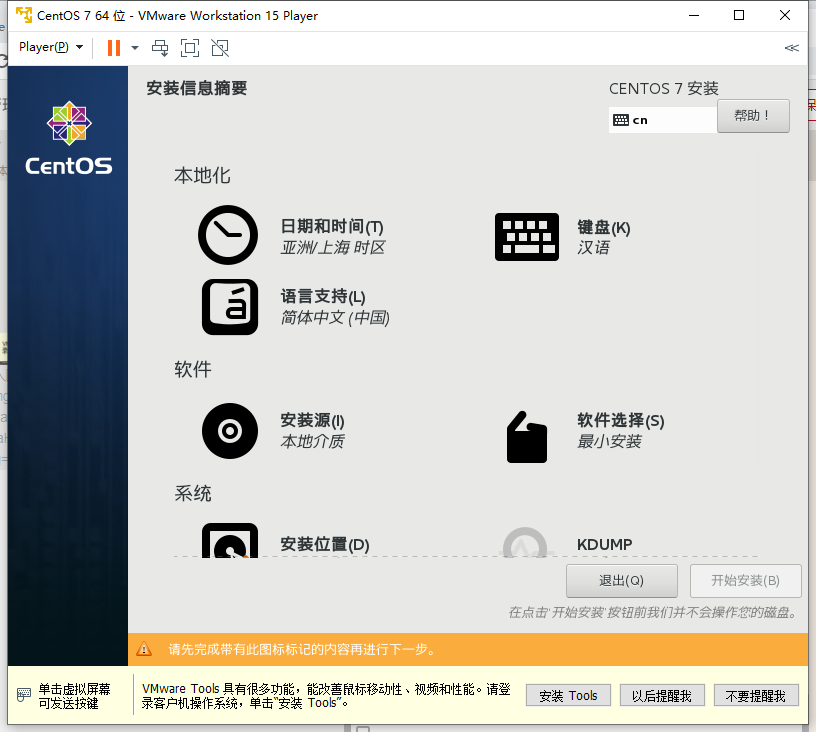
Task: Click the Unity mode toolbar icon
Action: 218,47
